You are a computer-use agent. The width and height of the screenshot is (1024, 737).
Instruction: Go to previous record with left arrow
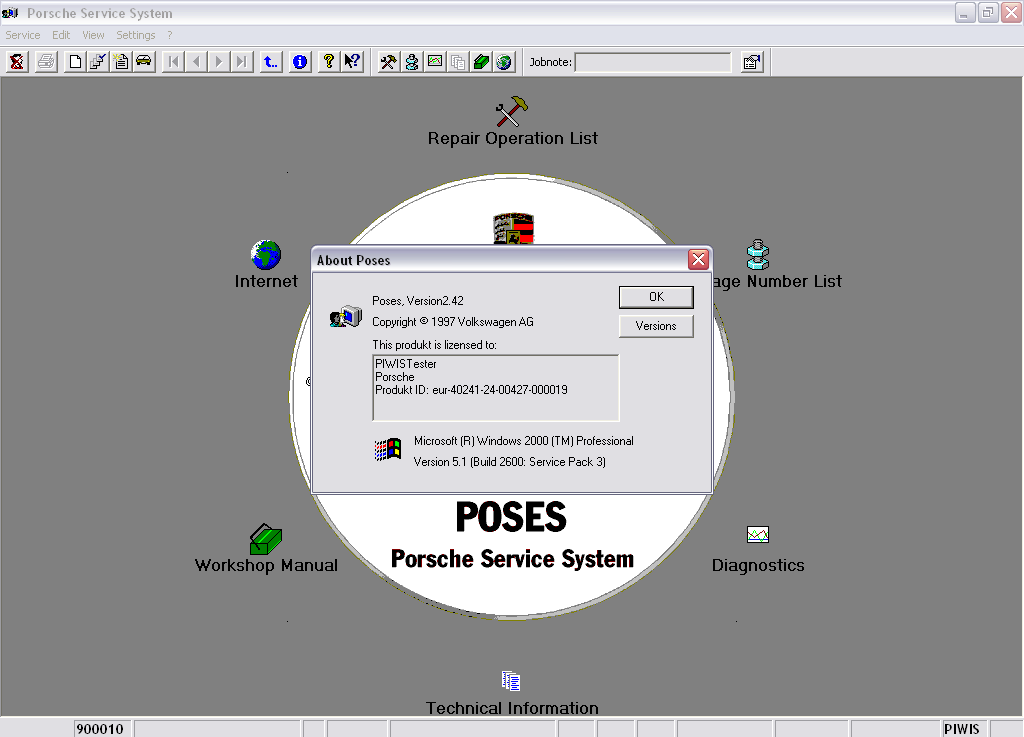click(196, 62)
